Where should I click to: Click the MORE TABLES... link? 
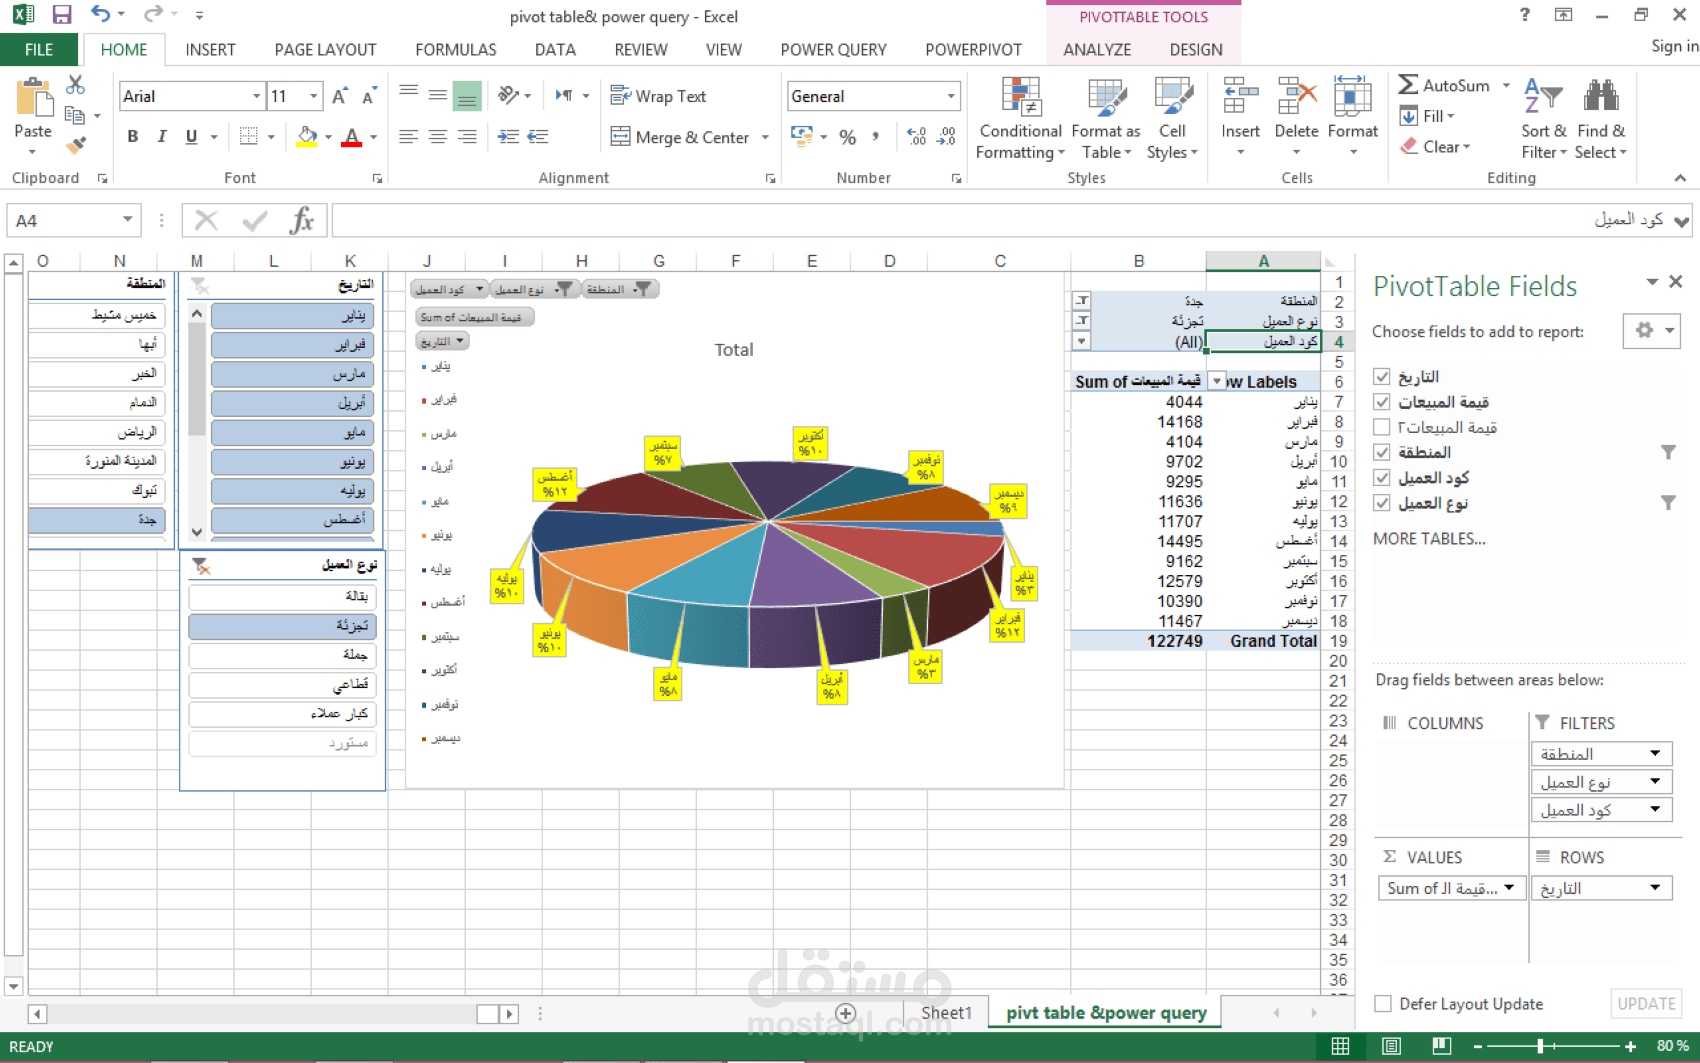click(x=1429, y=539)
